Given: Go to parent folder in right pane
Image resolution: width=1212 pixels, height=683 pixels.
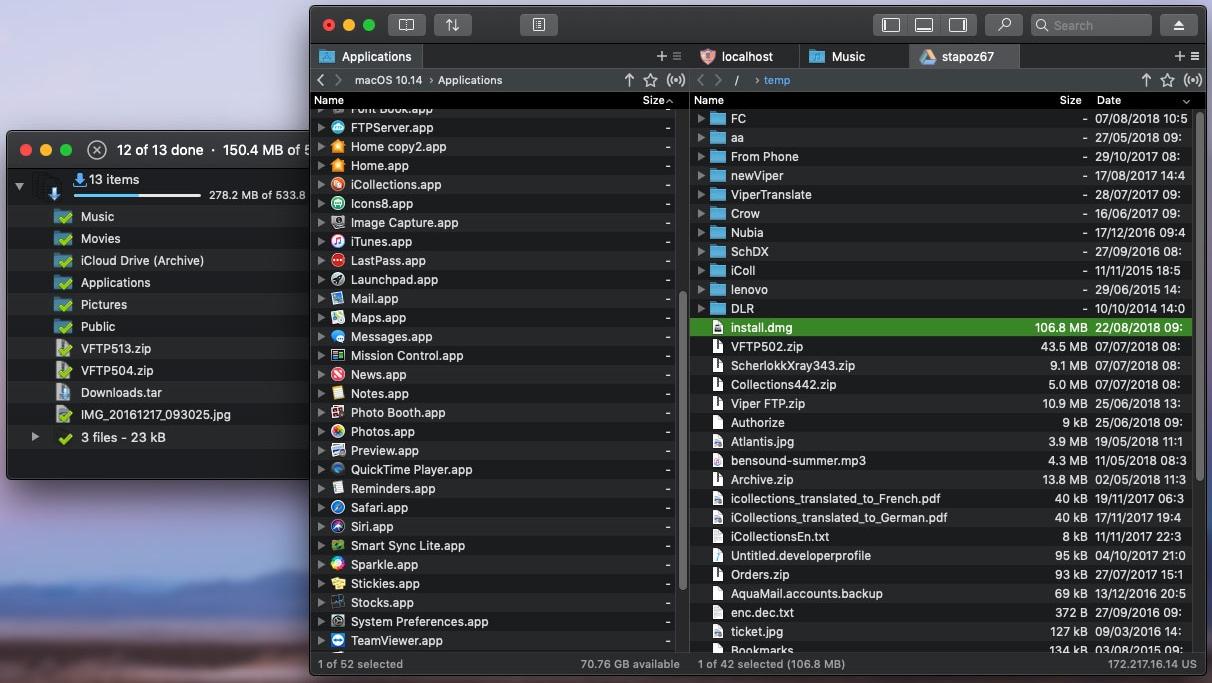Looking at the screenshot, I should tap(1146, 80).
